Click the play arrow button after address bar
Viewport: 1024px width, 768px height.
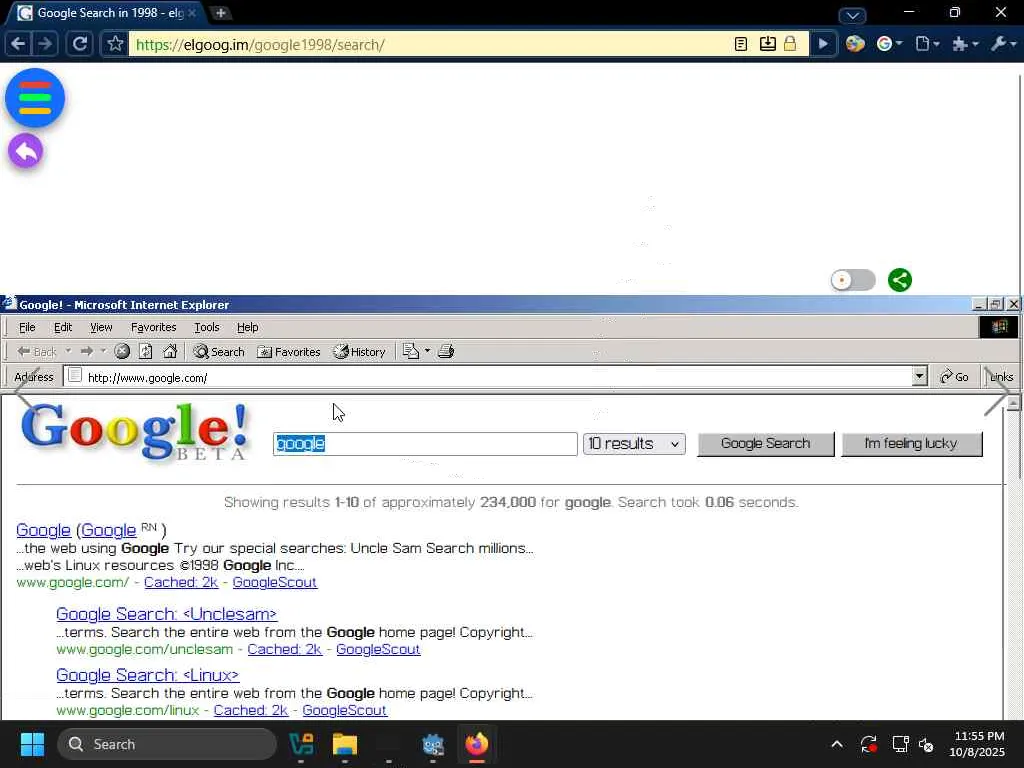click(x=823, y=44)
